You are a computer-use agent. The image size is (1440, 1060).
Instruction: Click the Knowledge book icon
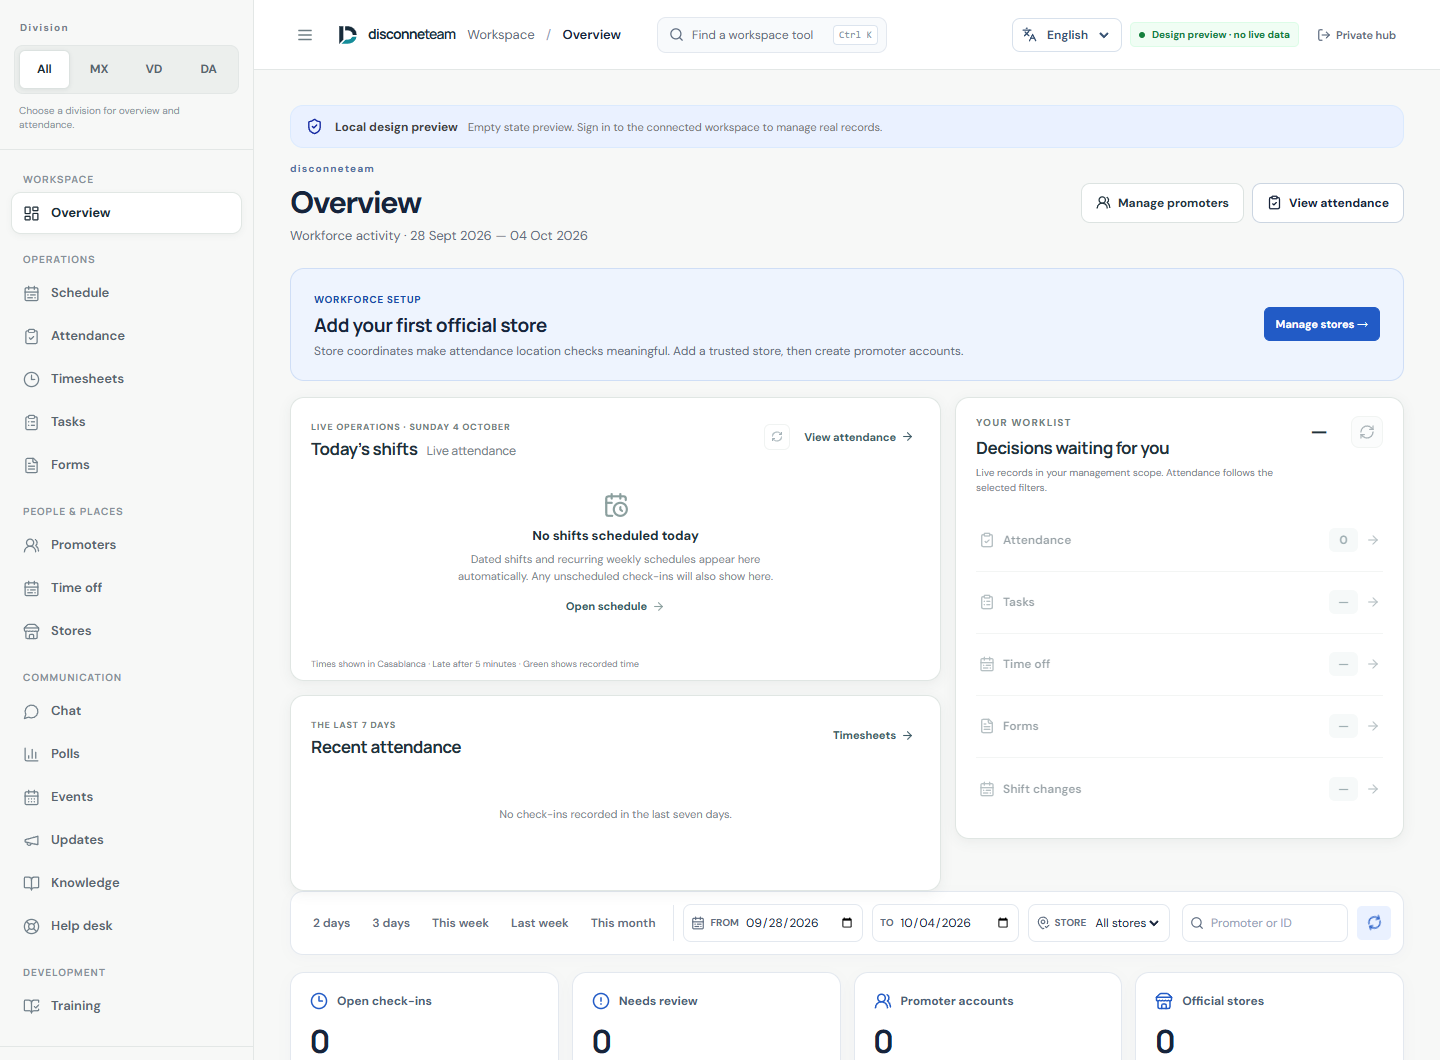pos(32,883)
